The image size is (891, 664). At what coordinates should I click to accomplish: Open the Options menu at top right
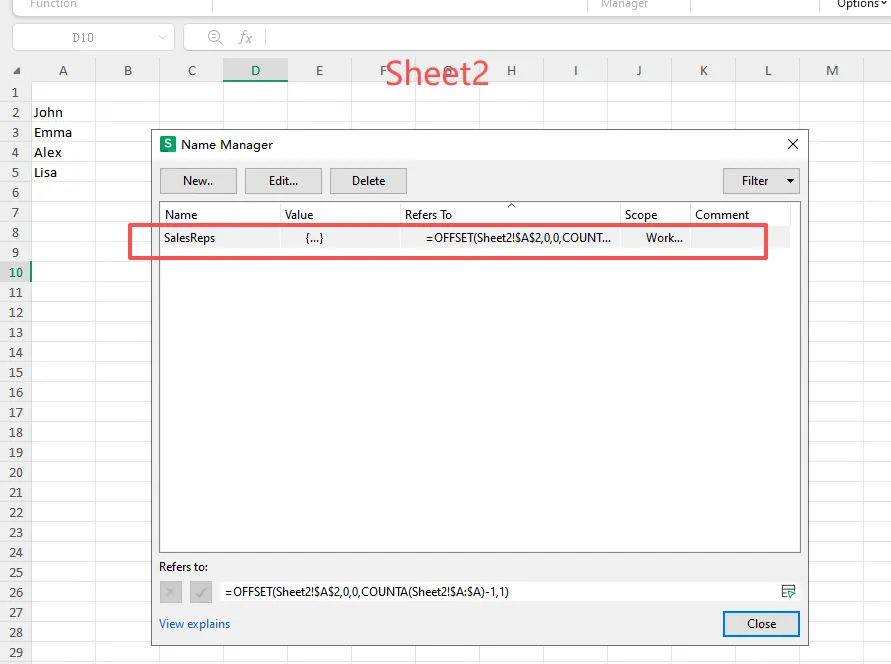coord(857,5)
